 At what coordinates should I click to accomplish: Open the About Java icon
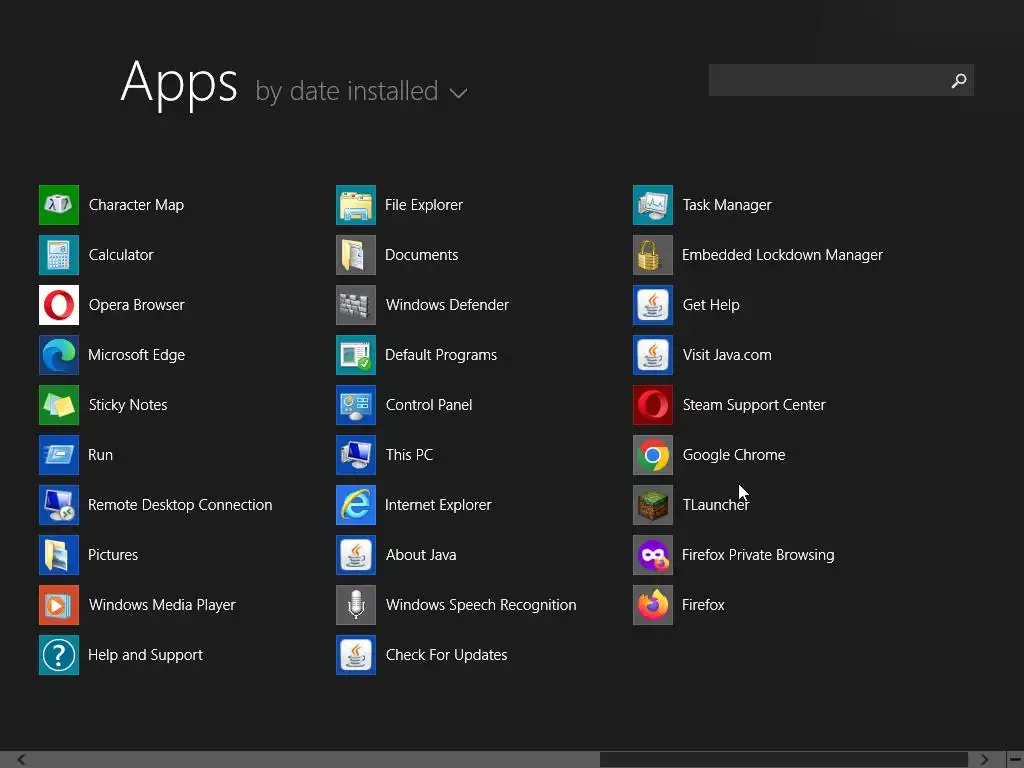[x=356, y=555]
